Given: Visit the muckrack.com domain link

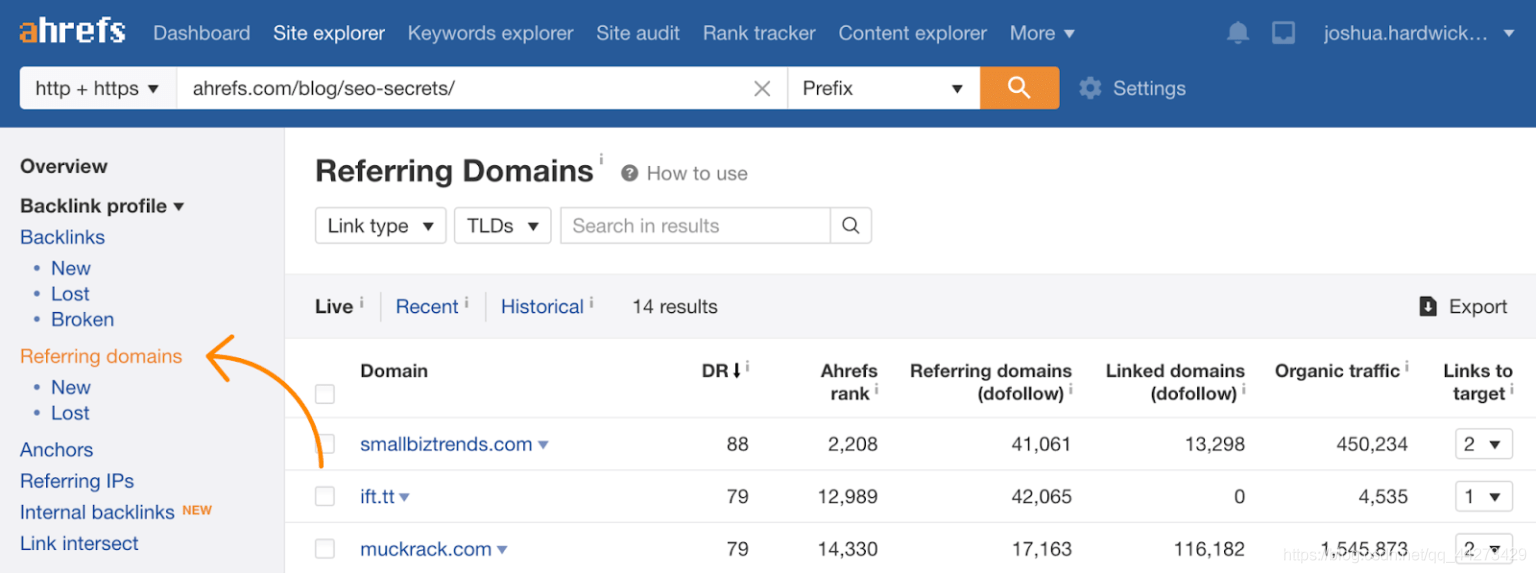Looking at the screenshot, I should [426, 549].
